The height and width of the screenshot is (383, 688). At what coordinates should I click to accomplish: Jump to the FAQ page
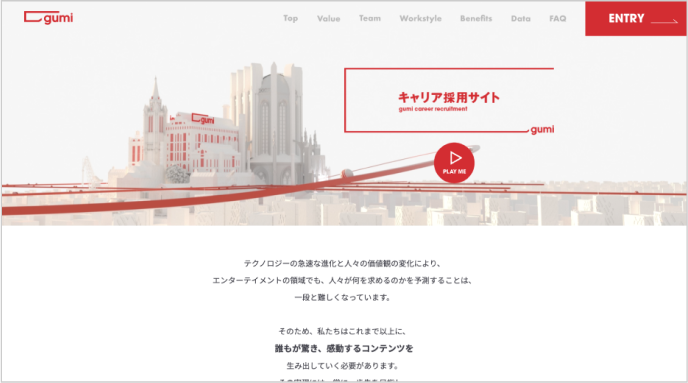558,18
